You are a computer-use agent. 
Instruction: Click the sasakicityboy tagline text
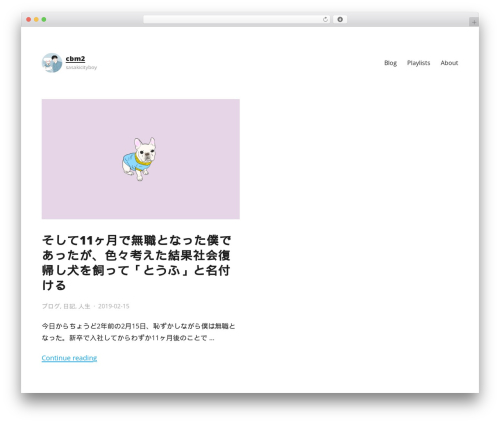(81, 67)
